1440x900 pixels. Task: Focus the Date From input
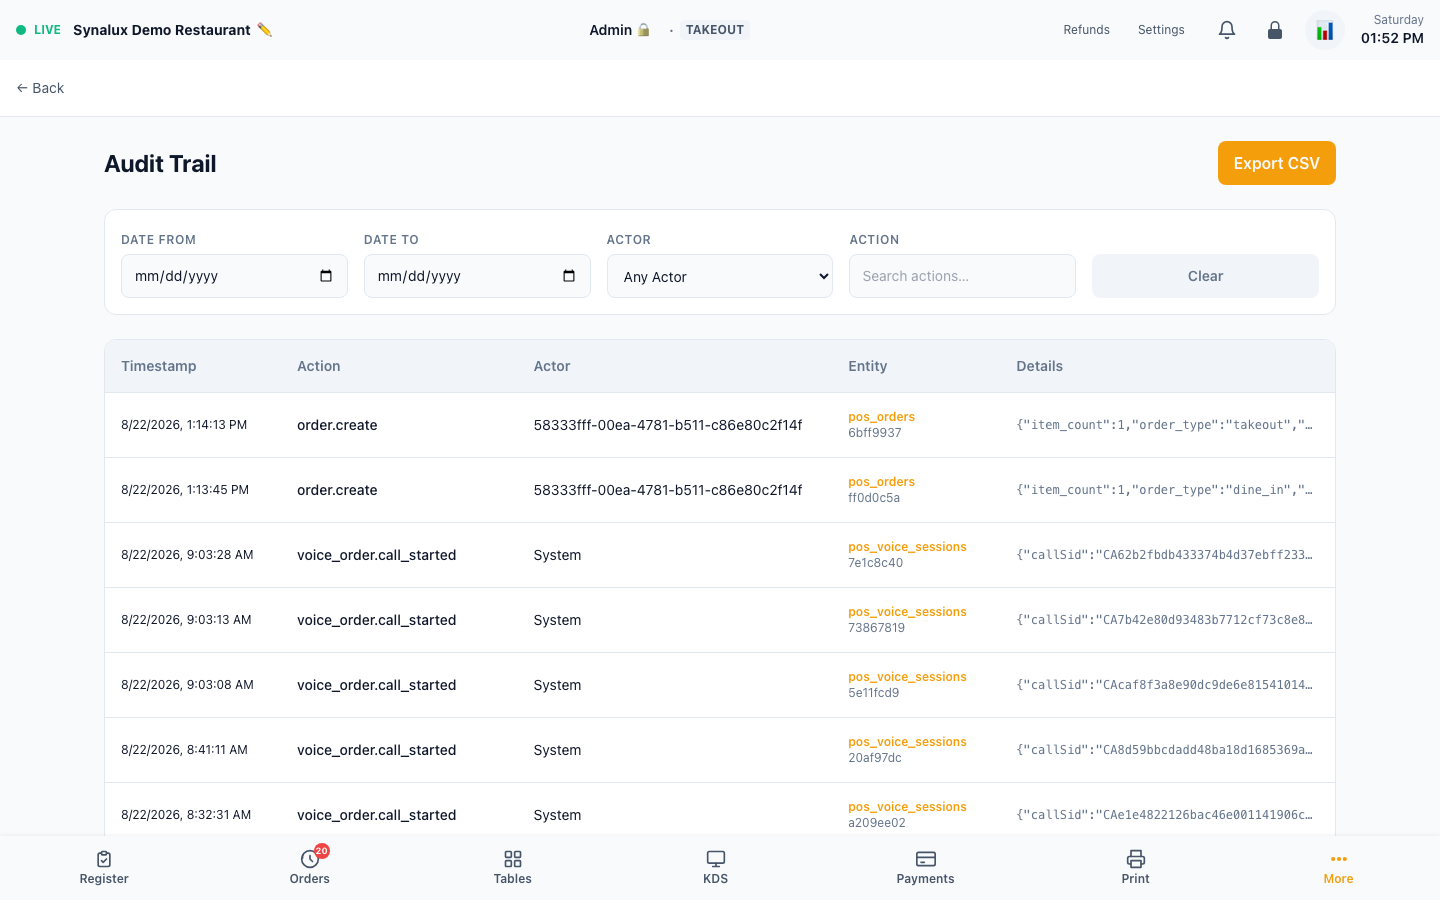click(x=234, y=276)
